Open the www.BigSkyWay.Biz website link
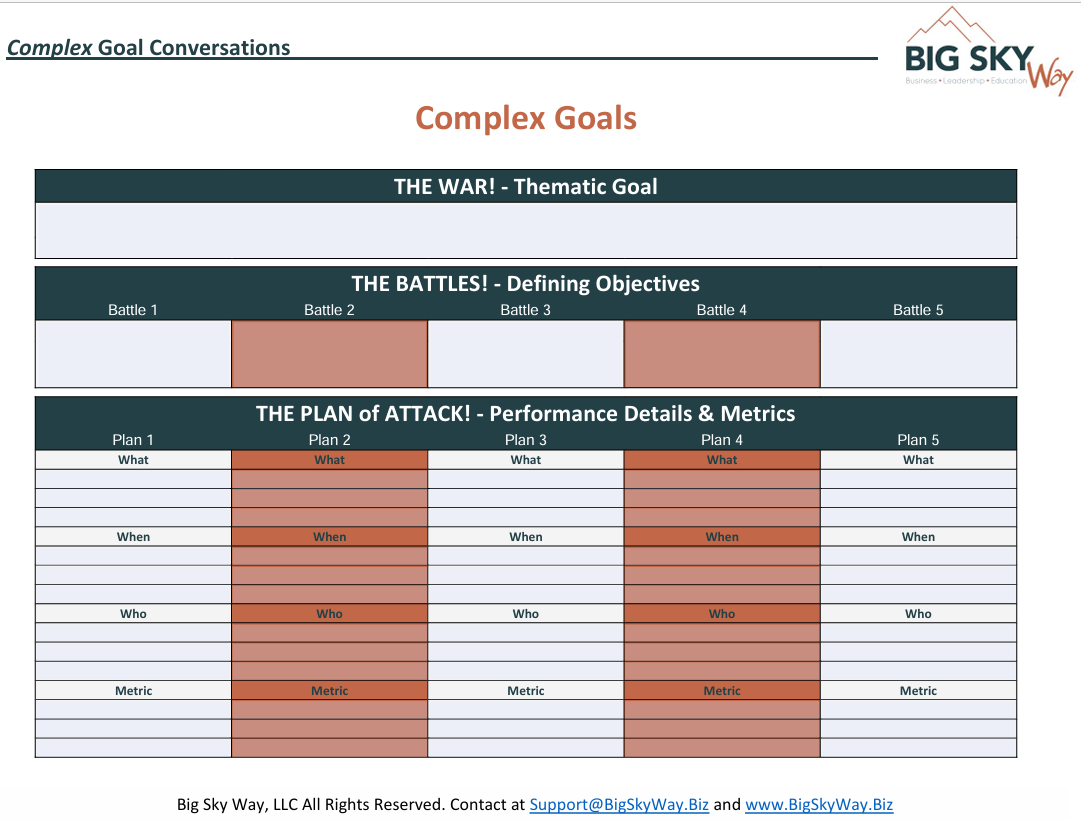1081x824 pixels. pyautogui.click(x=819, y=804)
